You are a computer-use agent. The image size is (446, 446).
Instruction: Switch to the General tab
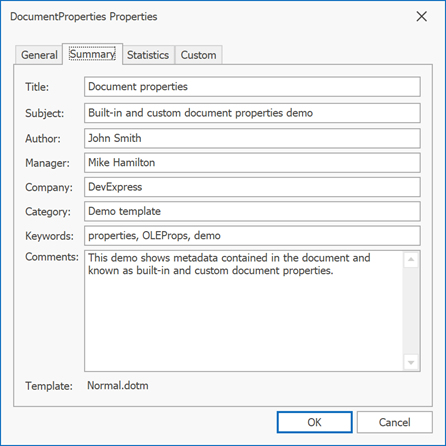39,55
